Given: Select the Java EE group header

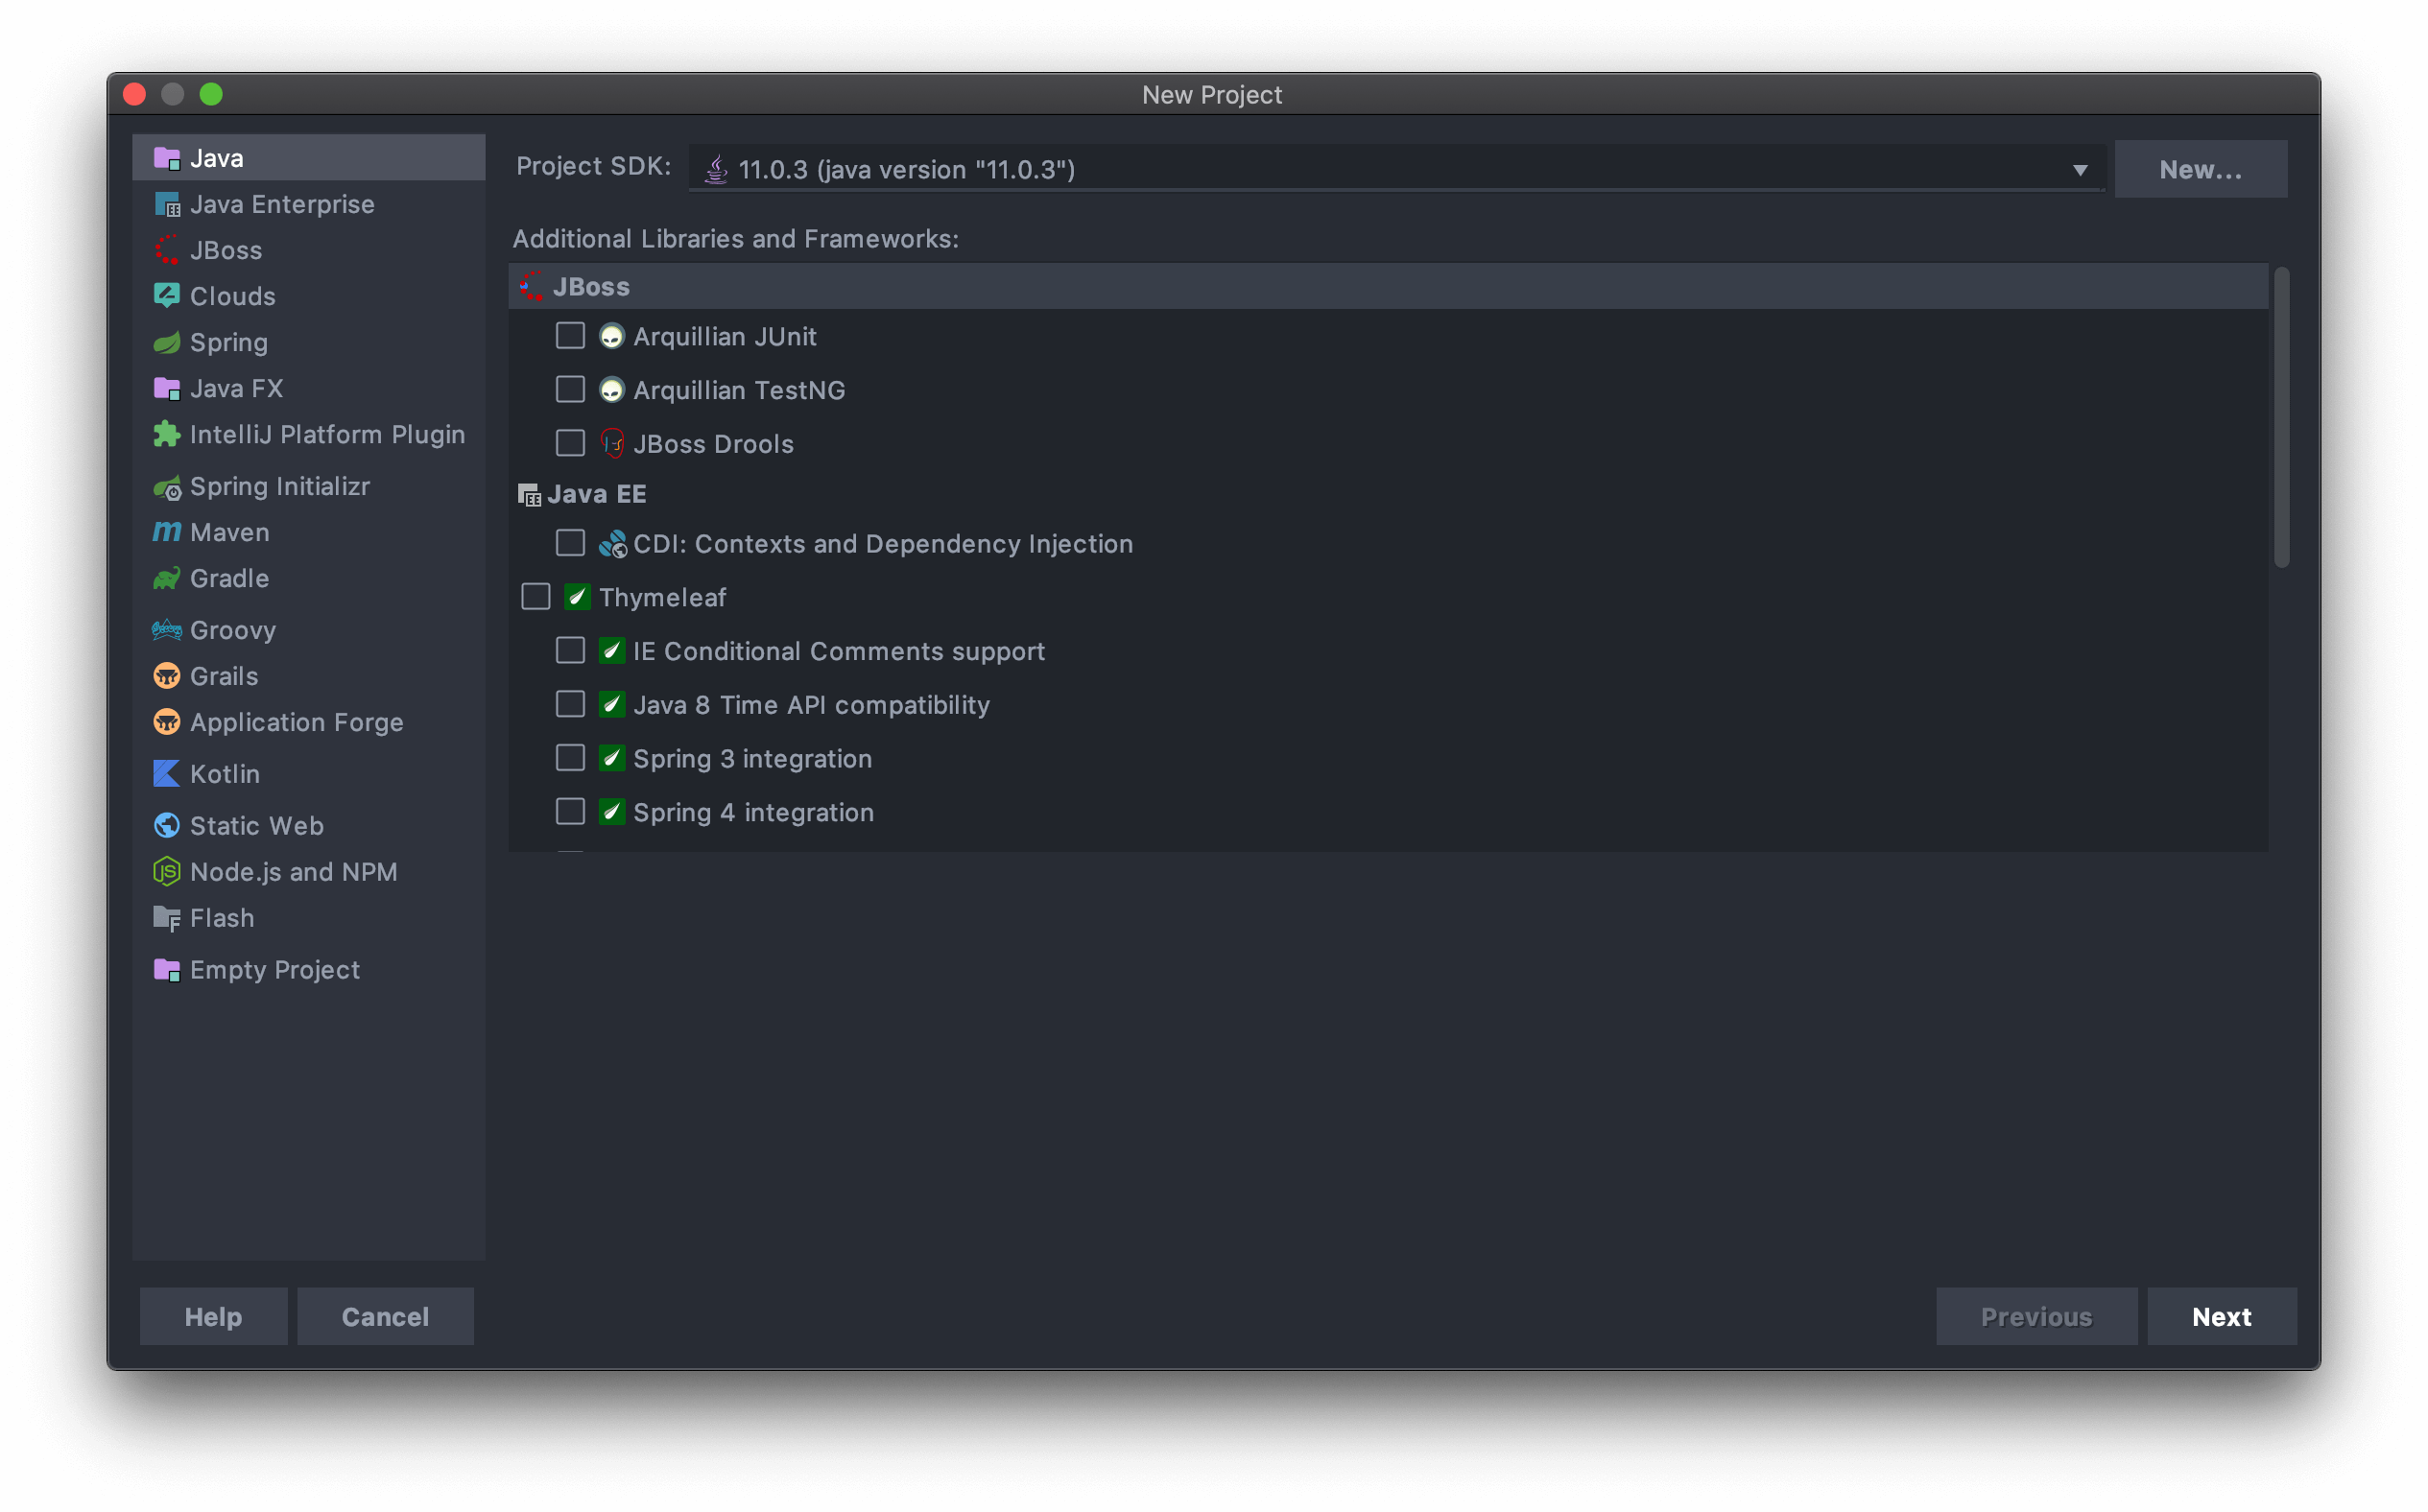Looking at the screenshot, I should [1388, 494].
